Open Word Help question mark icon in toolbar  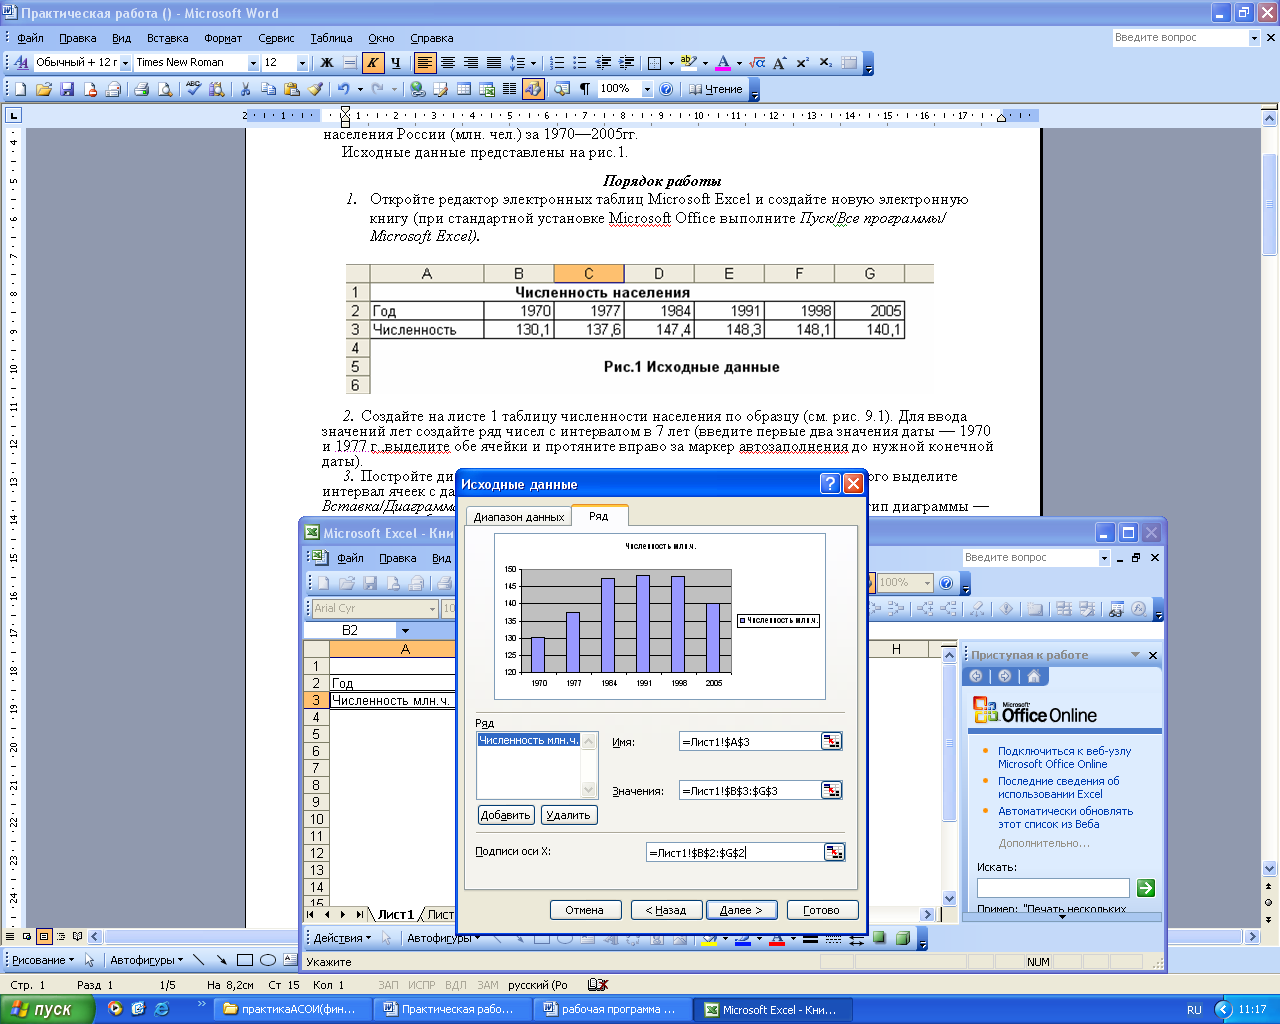[667, 89]
